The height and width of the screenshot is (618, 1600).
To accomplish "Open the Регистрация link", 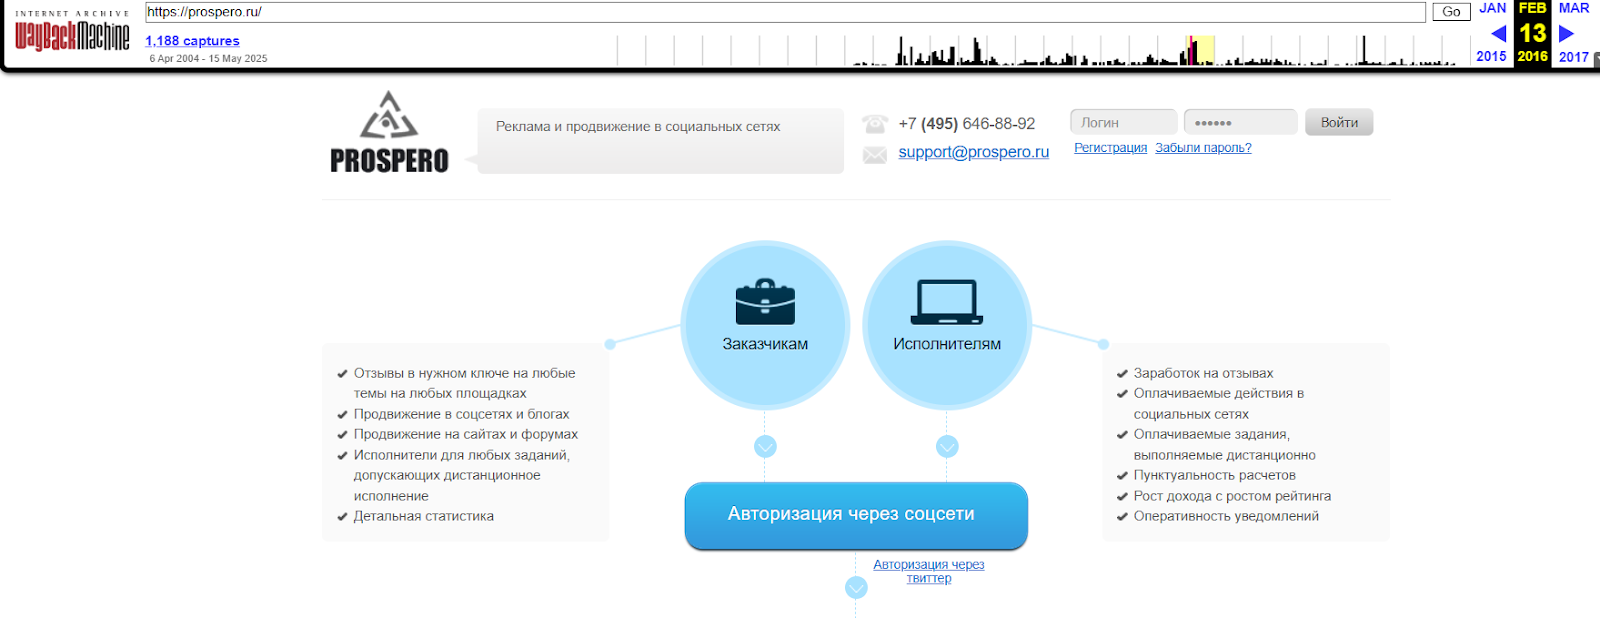I will pos(1111,148).
